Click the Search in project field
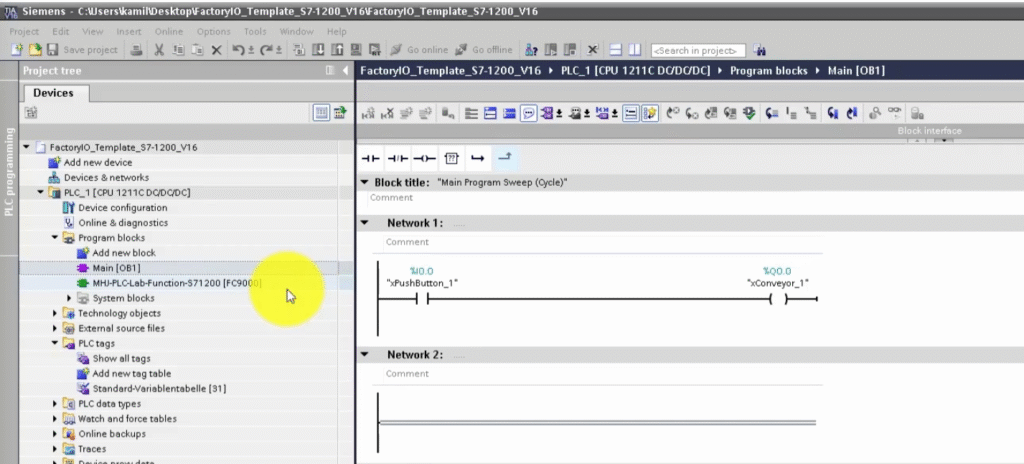The width and height of the screenshot is (1024, 464). pos(697,50)
